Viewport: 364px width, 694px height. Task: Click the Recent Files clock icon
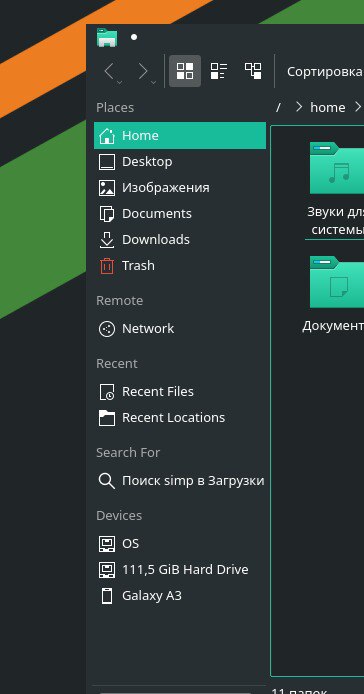click(x=107, y=392)
